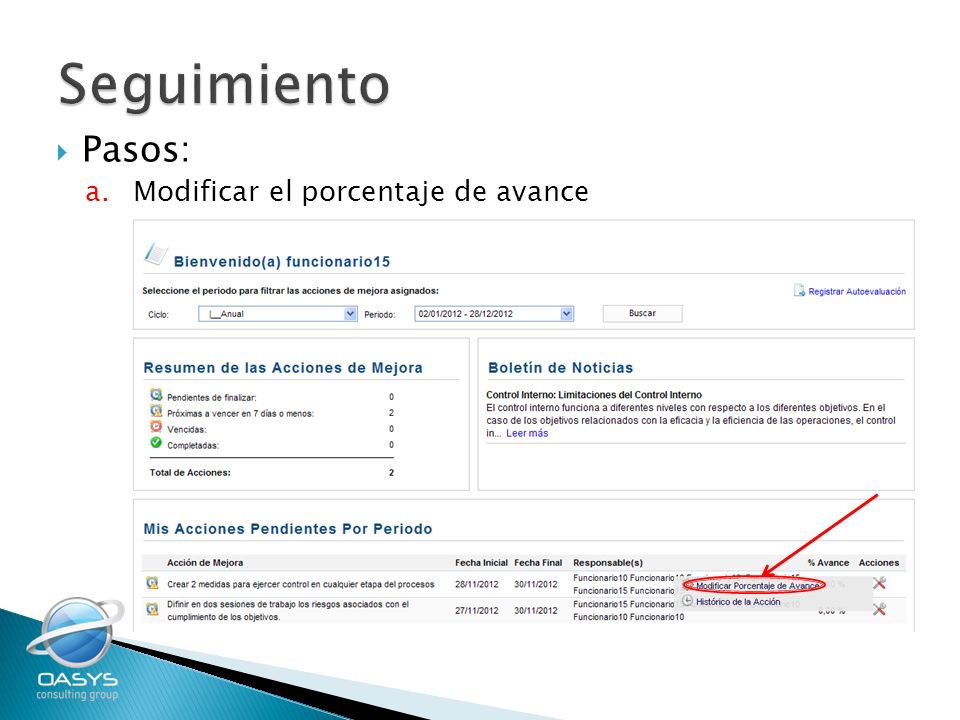Open tools icon for Crear 2 medidas row
Screen dimensions: 960x720
click(879, 583)
